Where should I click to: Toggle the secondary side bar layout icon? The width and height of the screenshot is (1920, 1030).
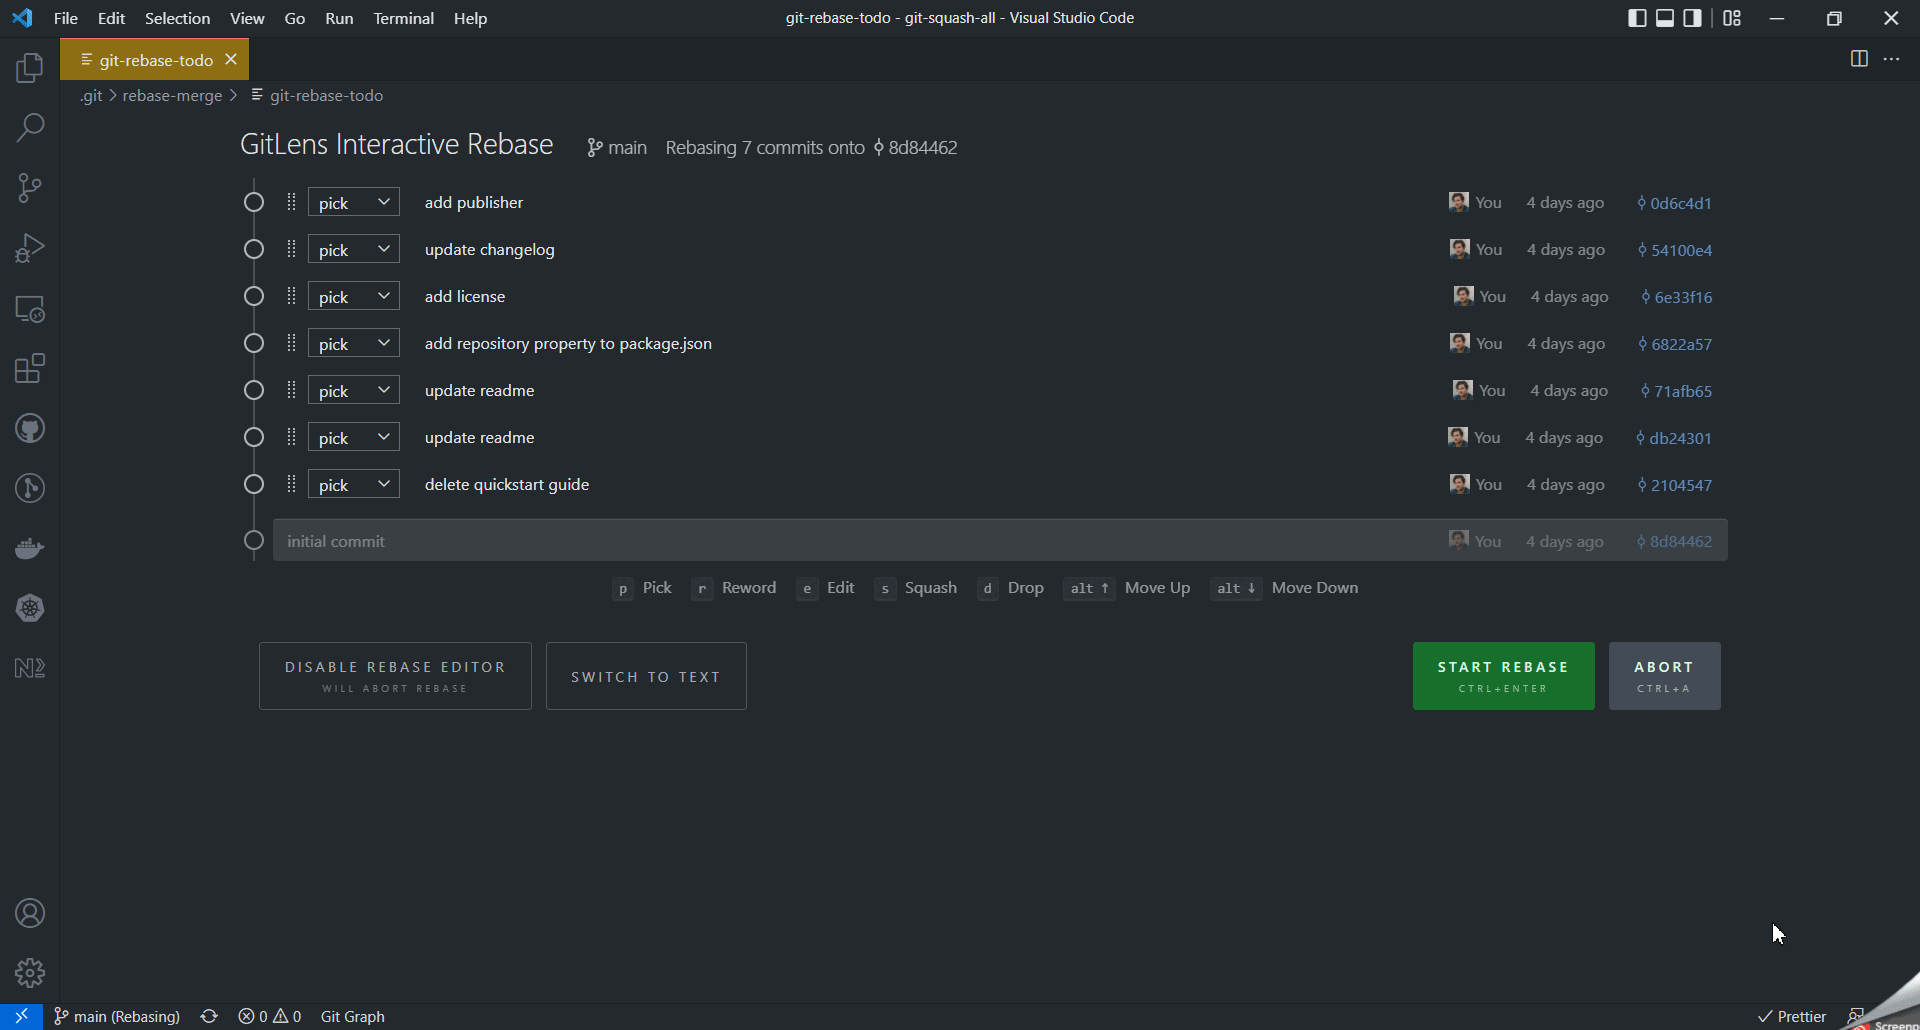click(1692, 18)
